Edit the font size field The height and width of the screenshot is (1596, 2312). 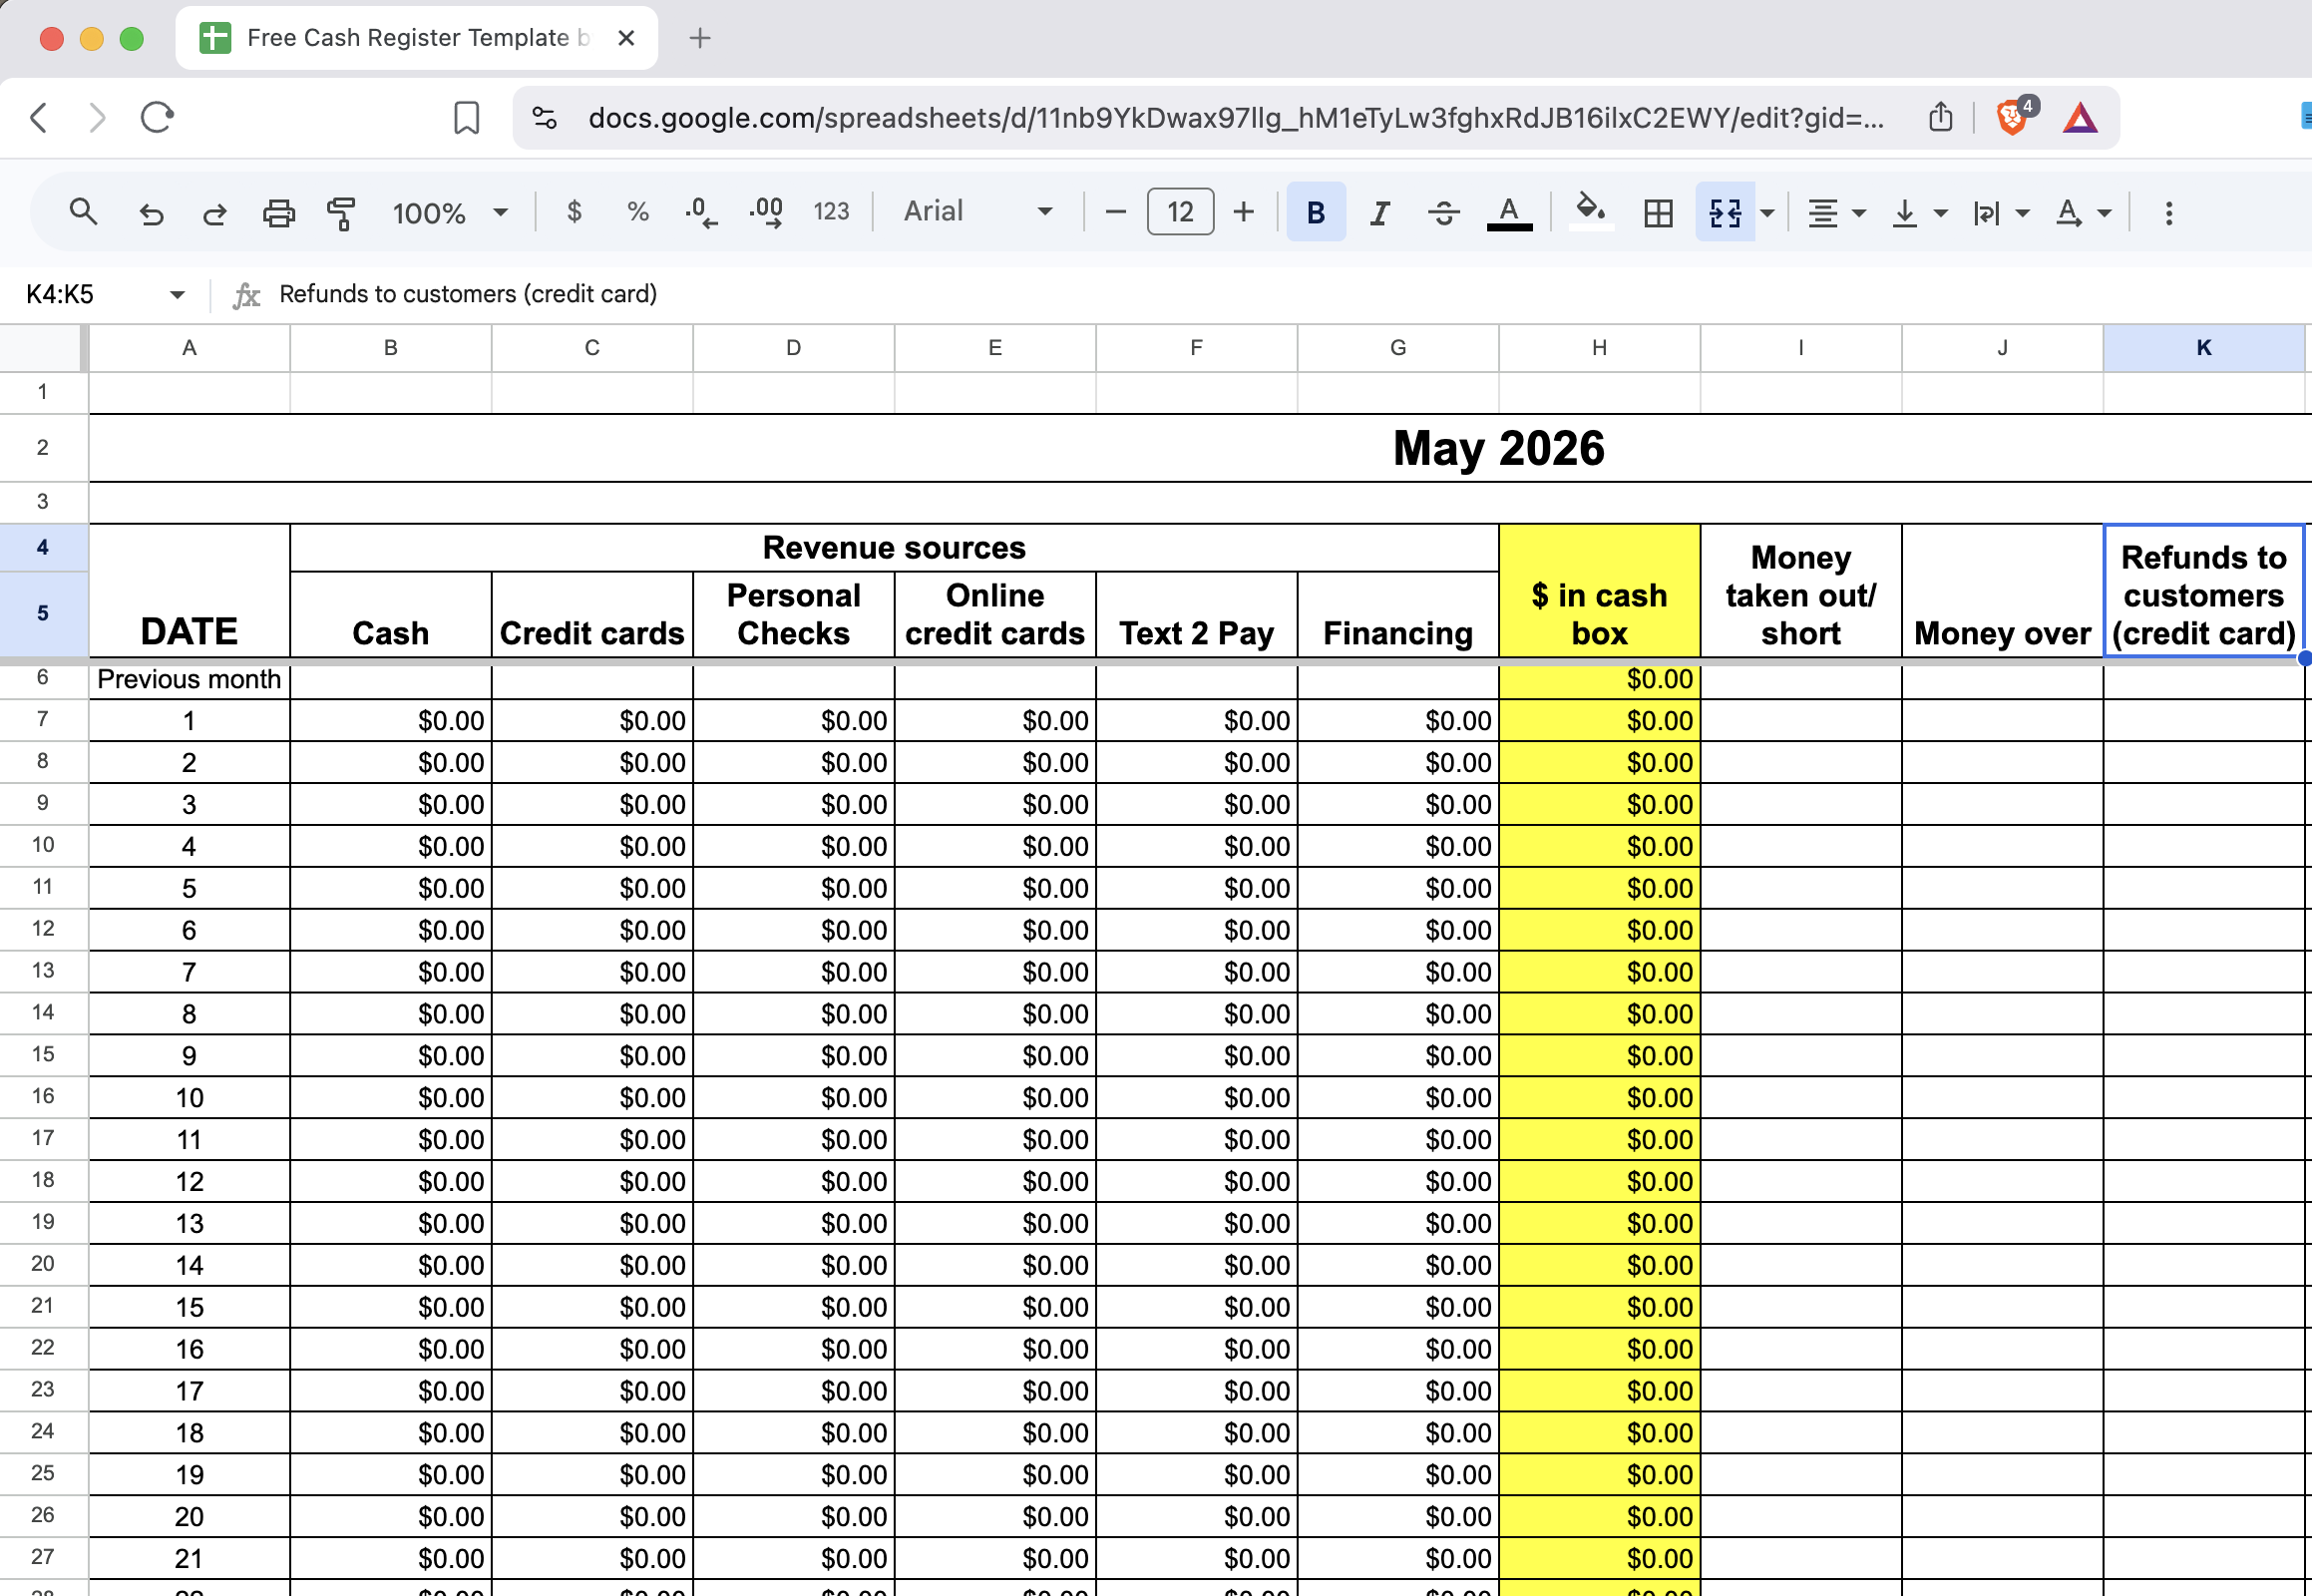1180,212
